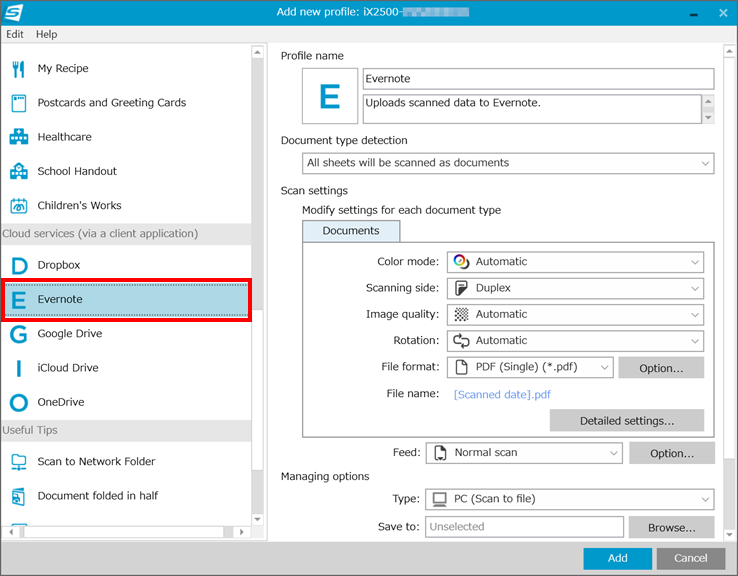Select the Google Drive G icon

(x=19, y=334)
